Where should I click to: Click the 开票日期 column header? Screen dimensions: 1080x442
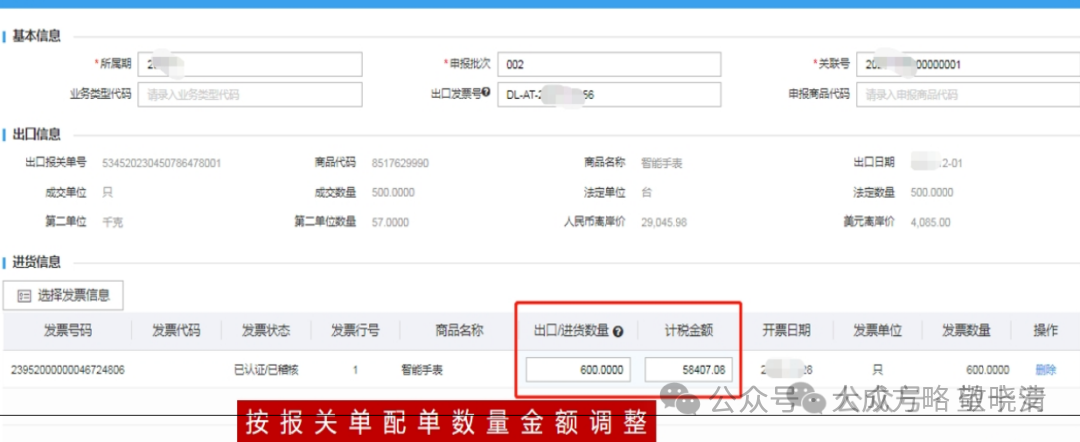(787, 330)
